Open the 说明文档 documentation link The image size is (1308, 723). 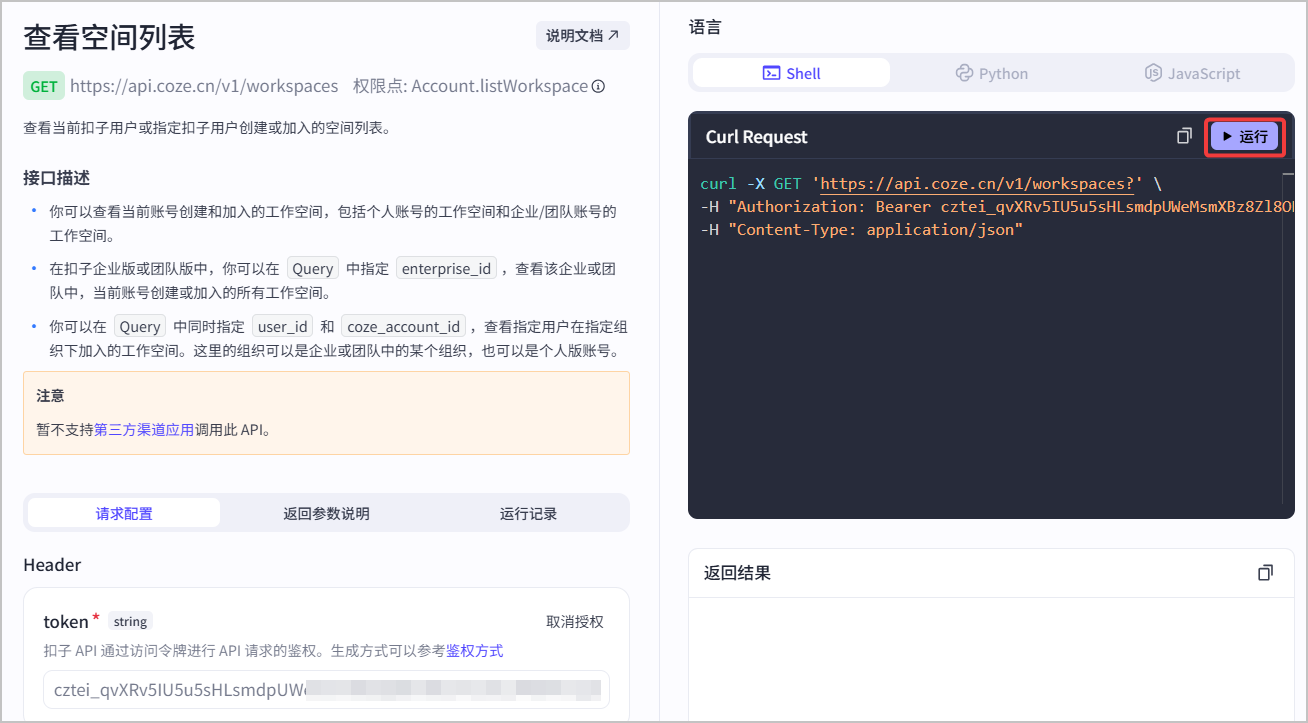pyautogui.click(x=582, y=35)
